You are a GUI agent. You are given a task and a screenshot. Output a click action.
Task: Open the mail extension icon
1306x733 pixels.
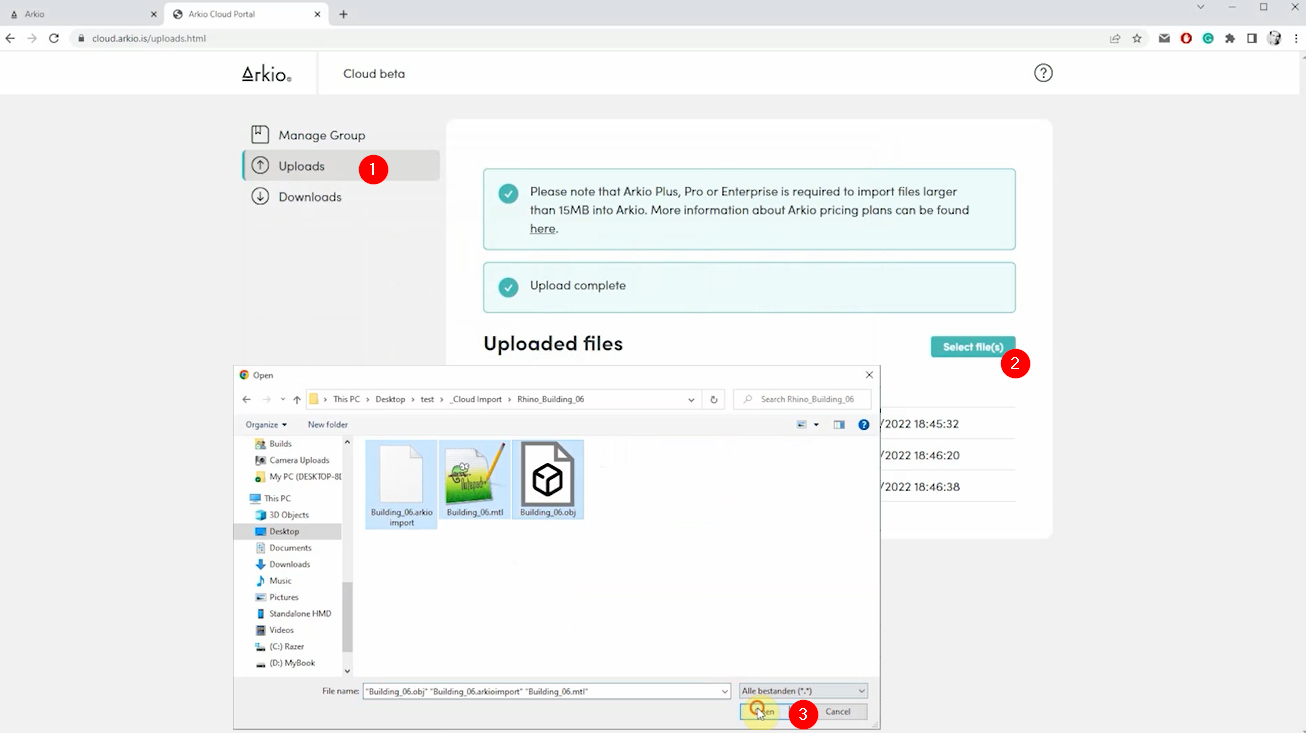coord(1164,38)
